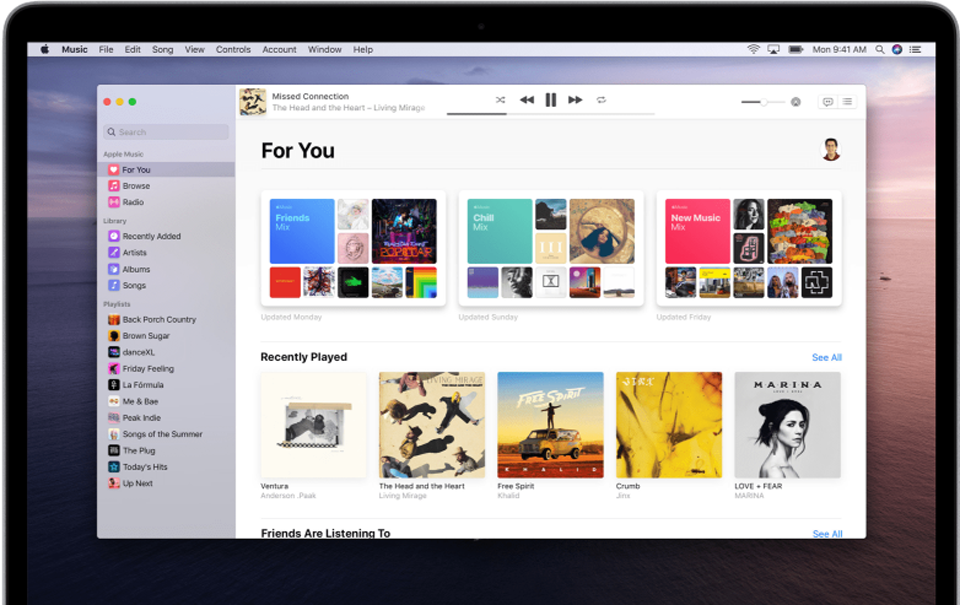The height and width of the screenshot is (605, 960).
Task: Click the MARINA artist link
Action: tap(749, 495)
